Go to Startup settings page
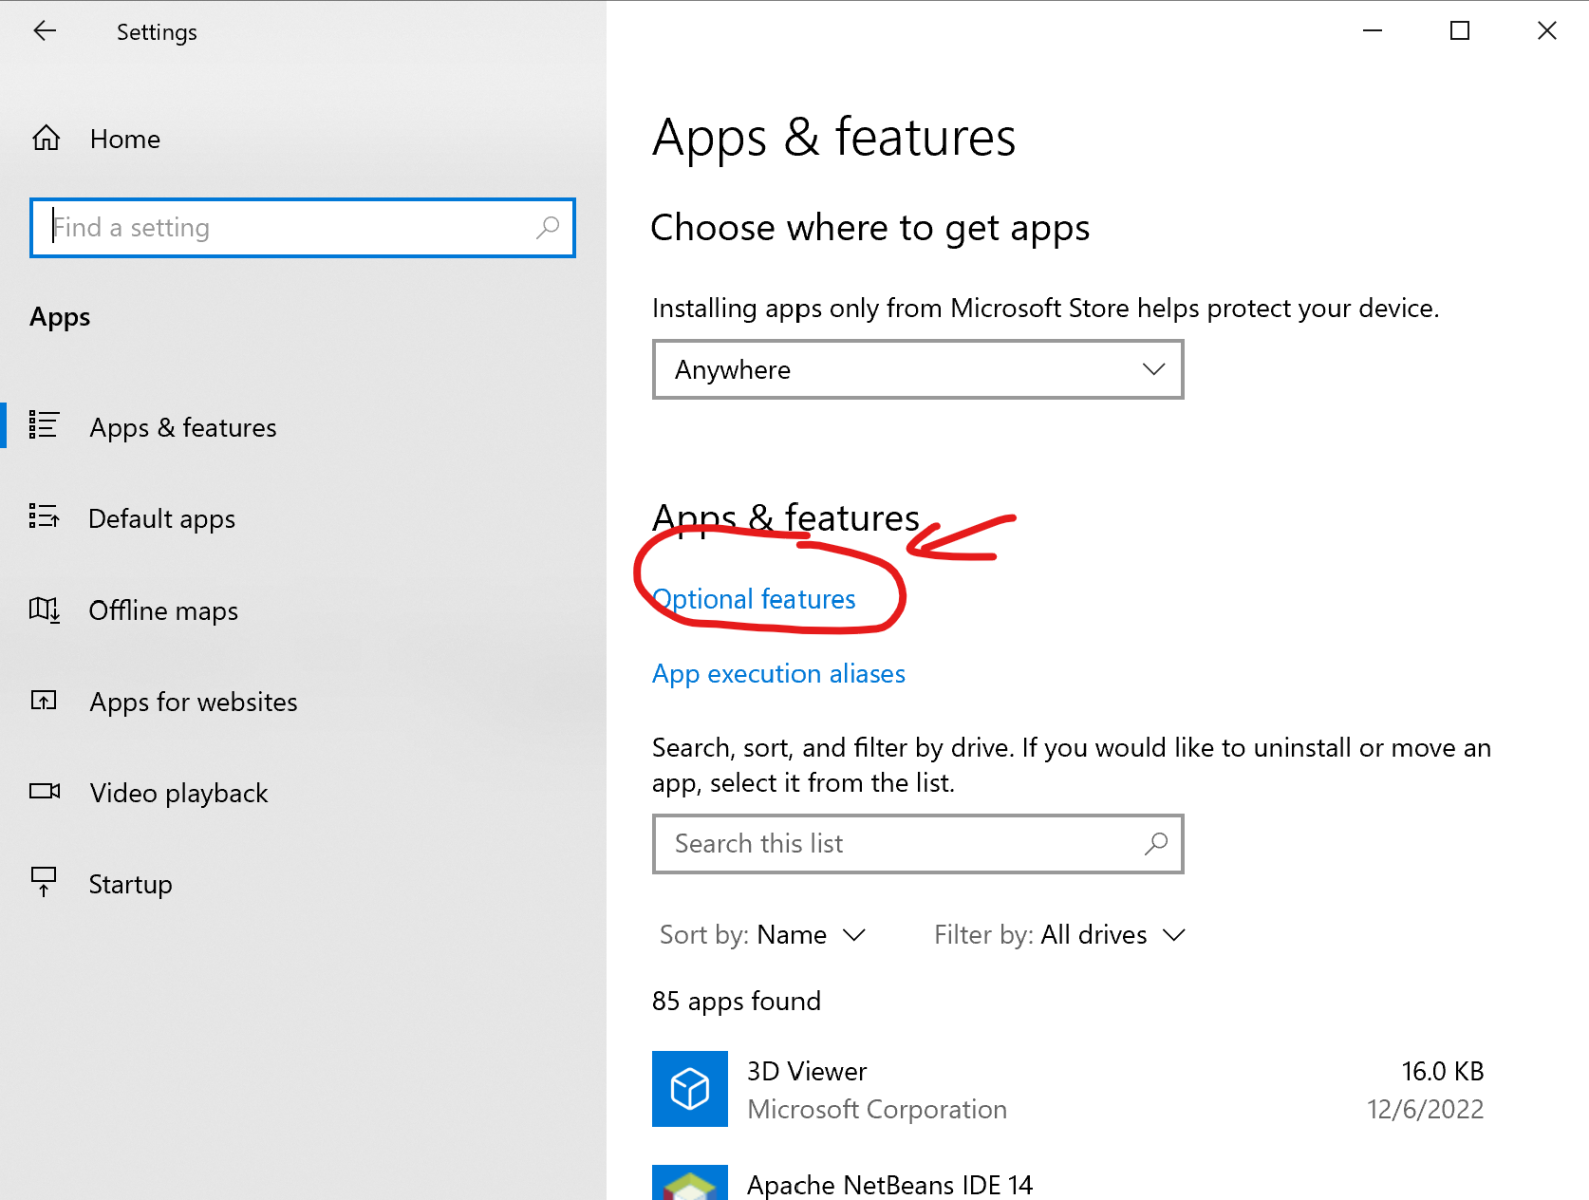 point(130,885)
